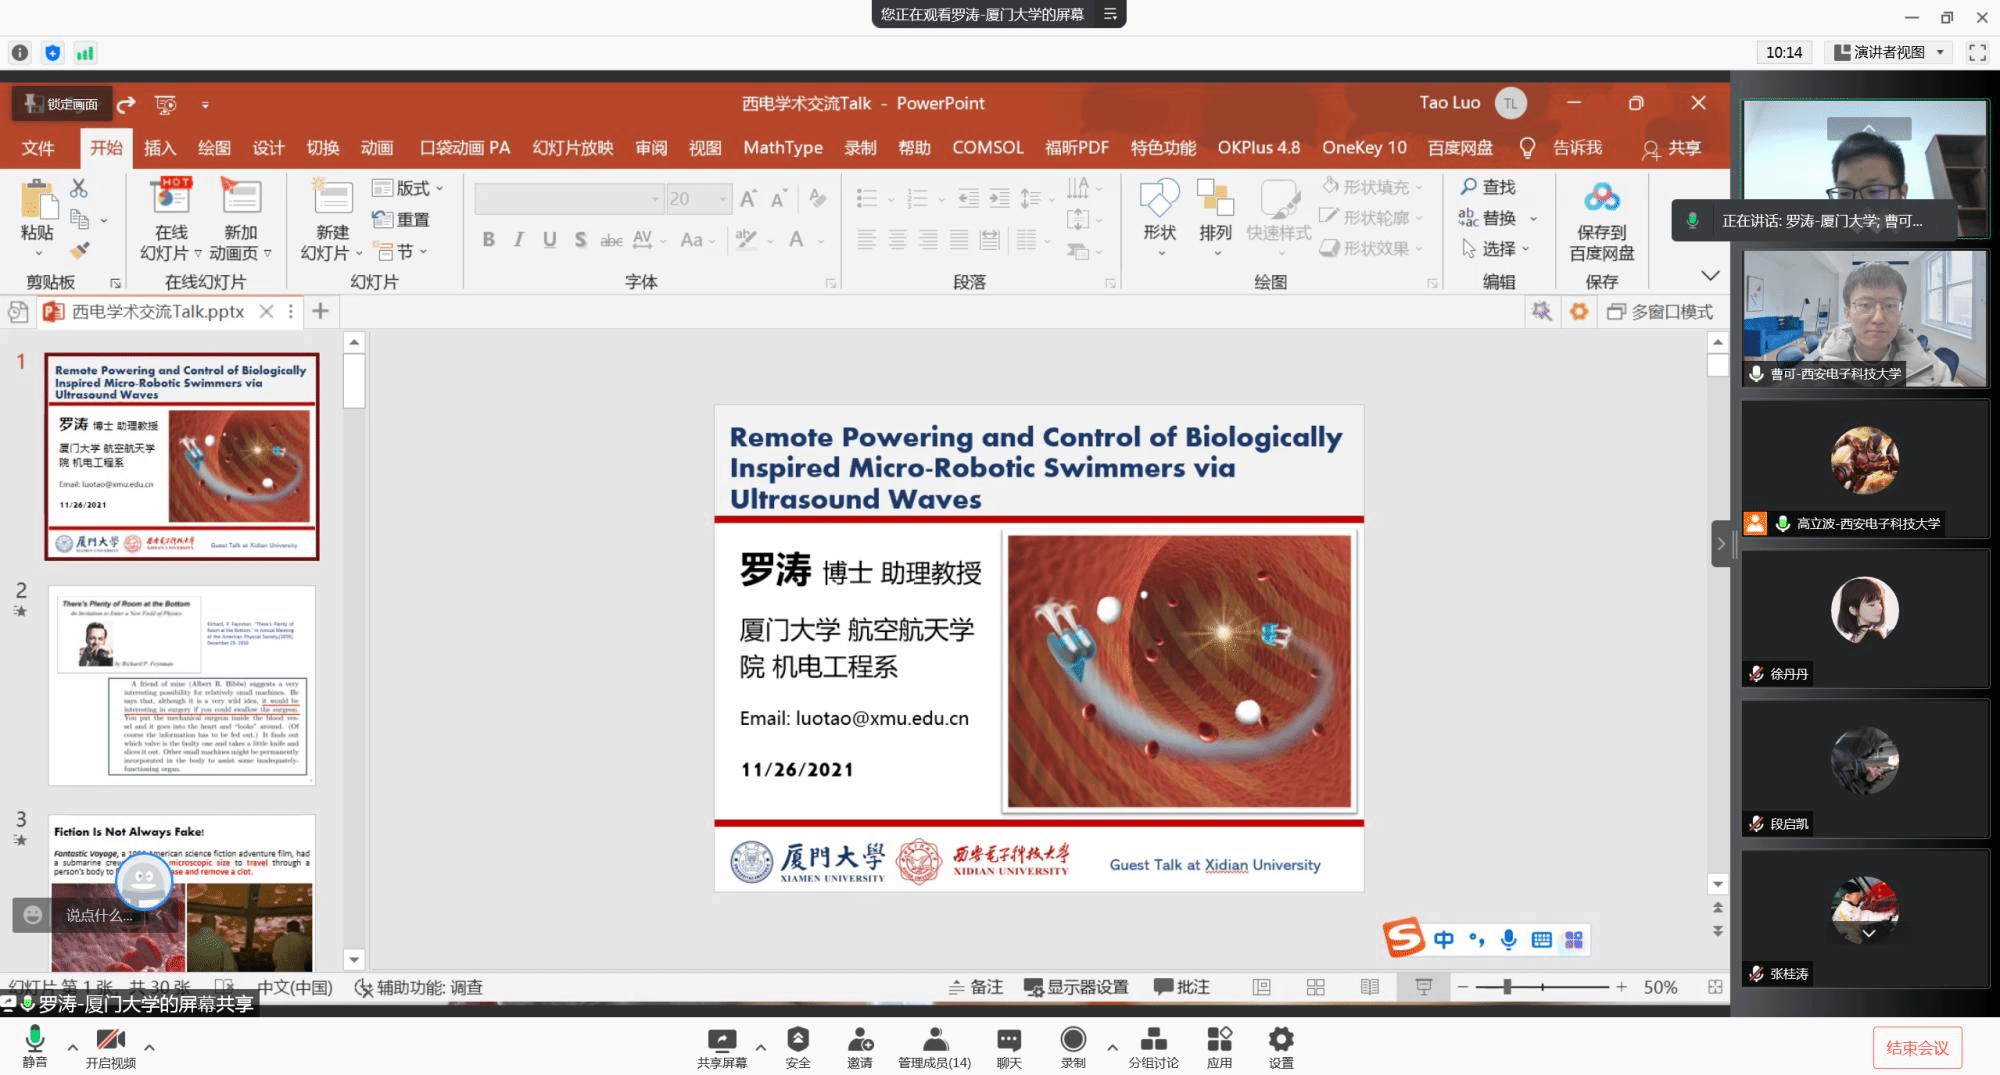This screenshot has width=2000, height=1075.
Task: Toggle the microphone mute button
Action: pos(35,1041)
